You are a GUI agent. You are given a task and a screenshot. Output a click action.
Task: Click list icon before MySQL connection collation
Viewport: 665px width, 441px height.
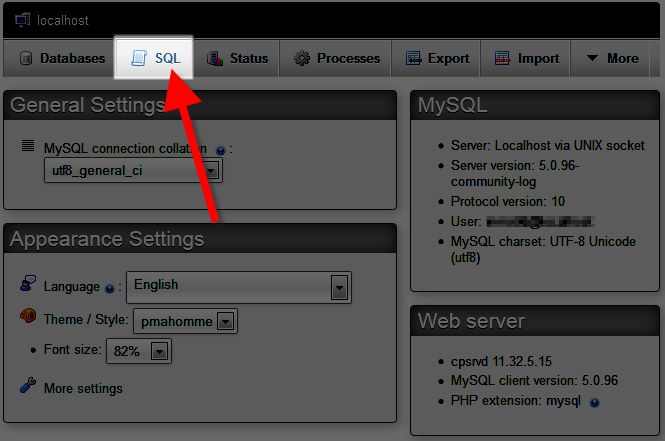pos(28,147)
